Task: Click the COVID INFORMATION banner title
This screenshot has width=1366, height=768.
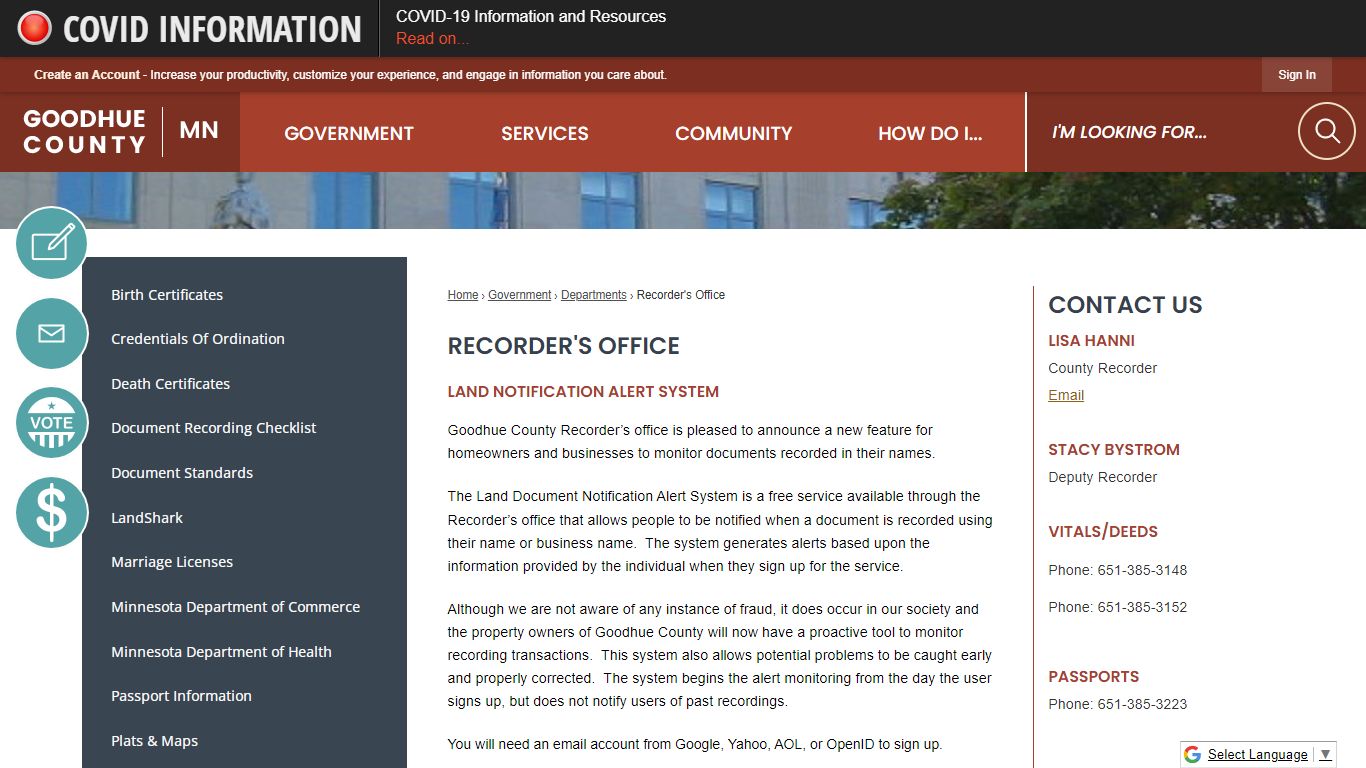Action: 212,29
